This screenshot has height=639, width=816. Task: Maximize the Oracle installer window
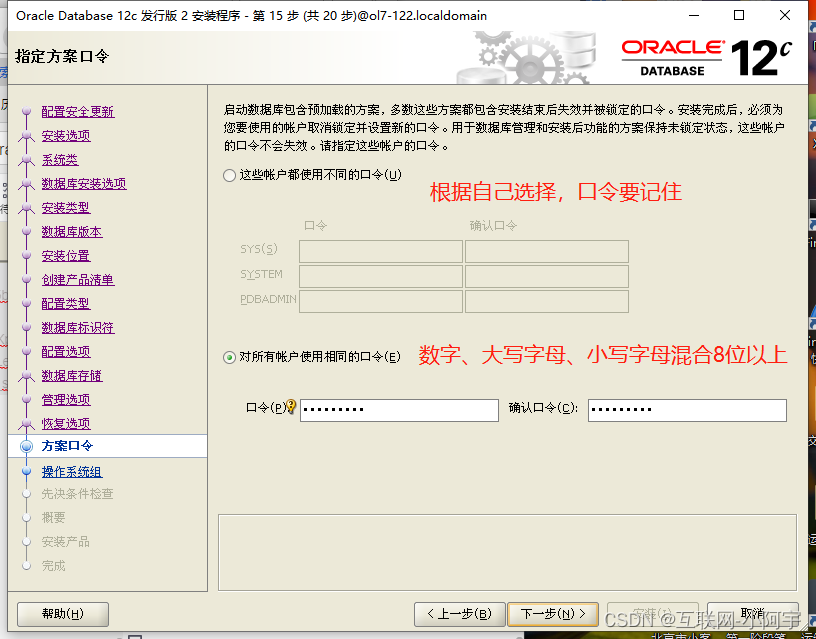[738, 16]
